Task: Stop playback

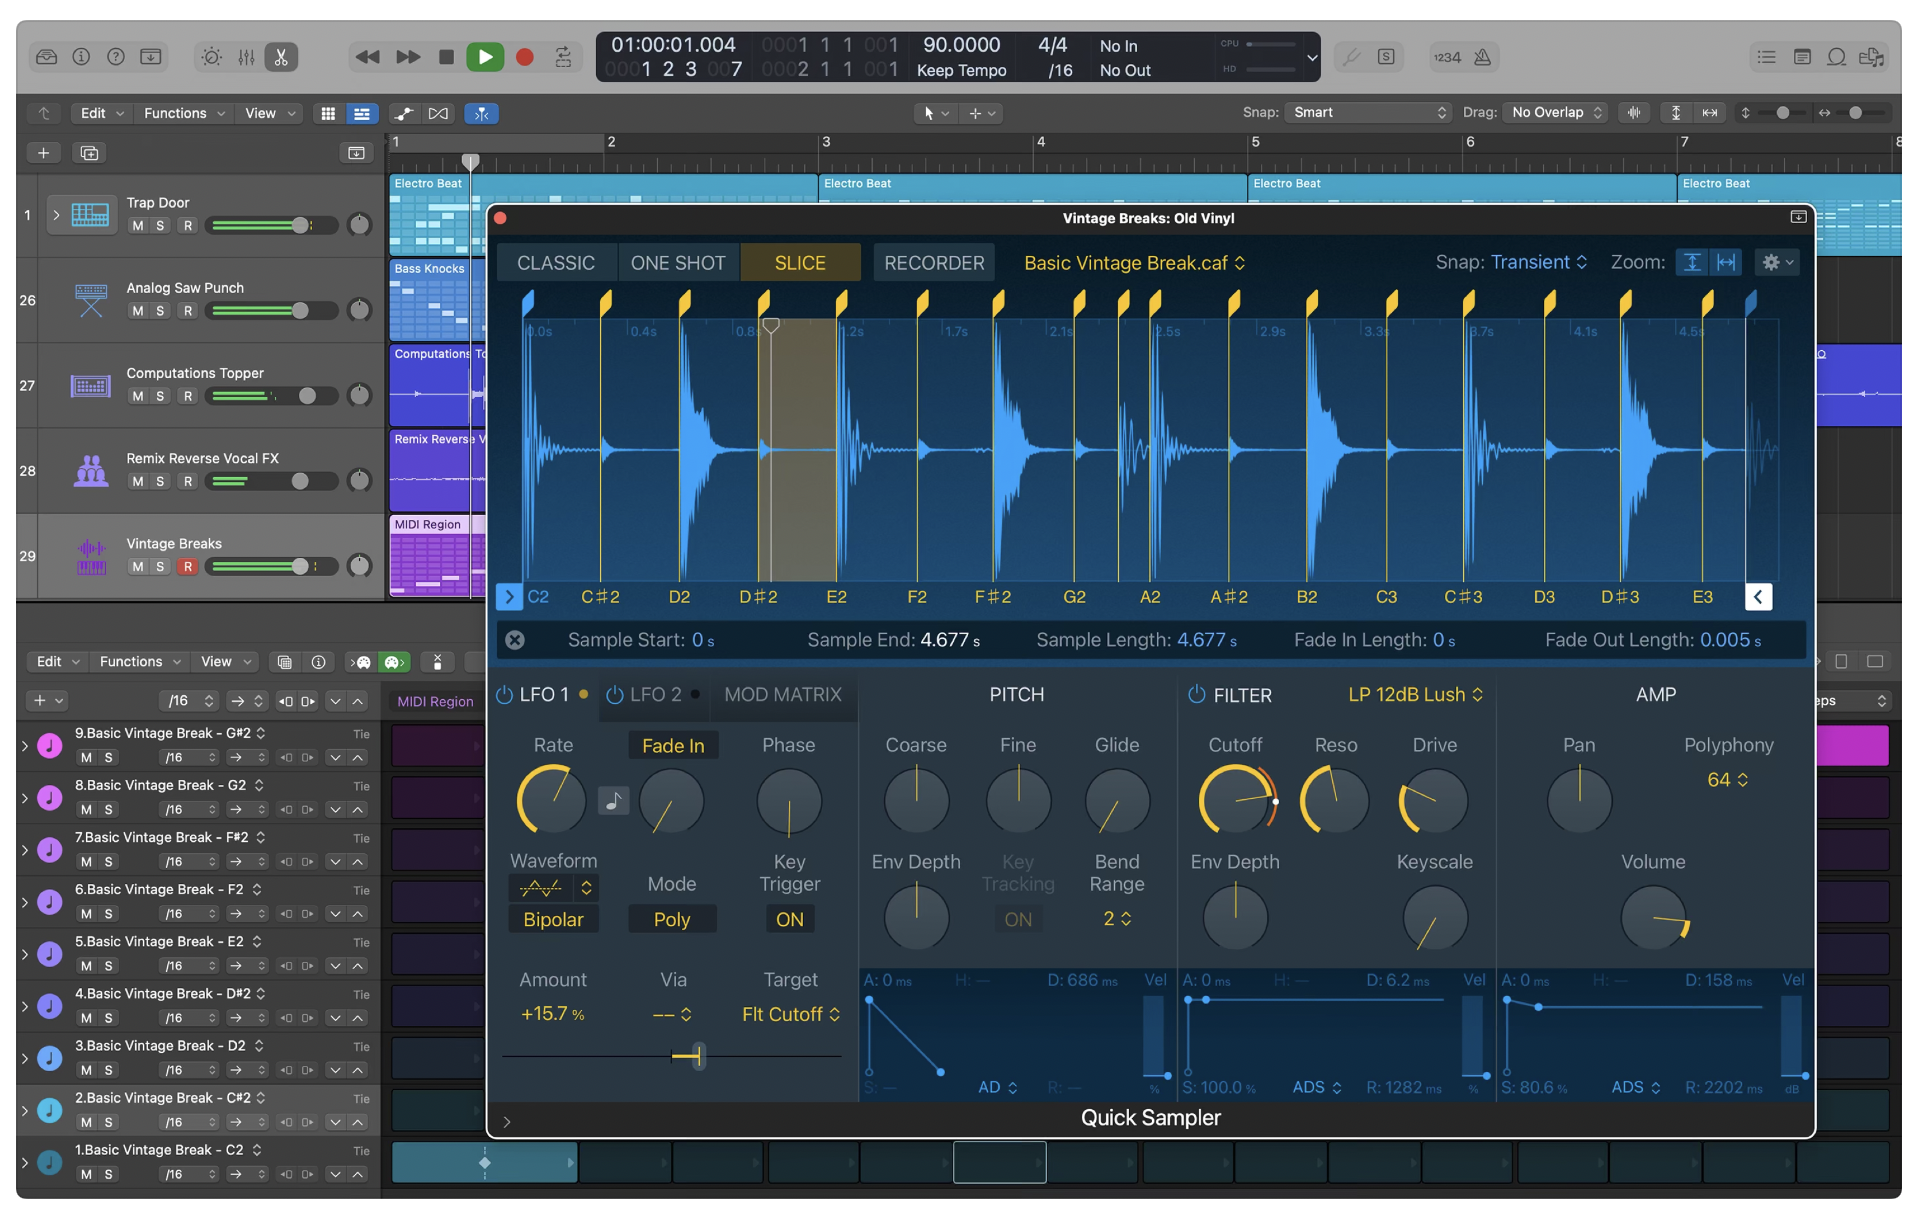Action: [446, 57]
